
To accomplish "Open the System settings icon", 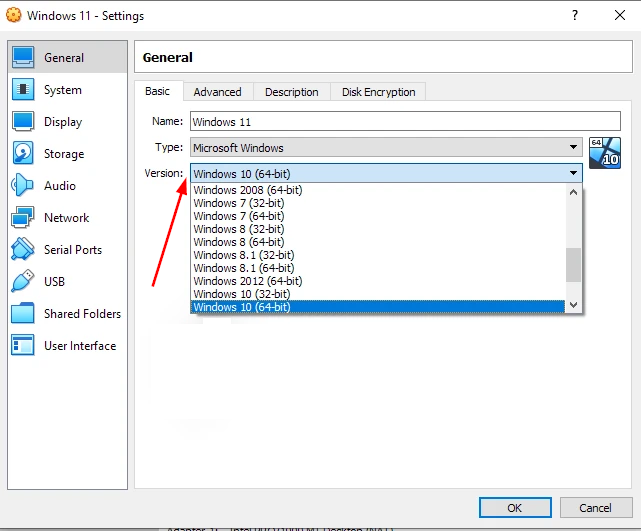I will (23, 90).
